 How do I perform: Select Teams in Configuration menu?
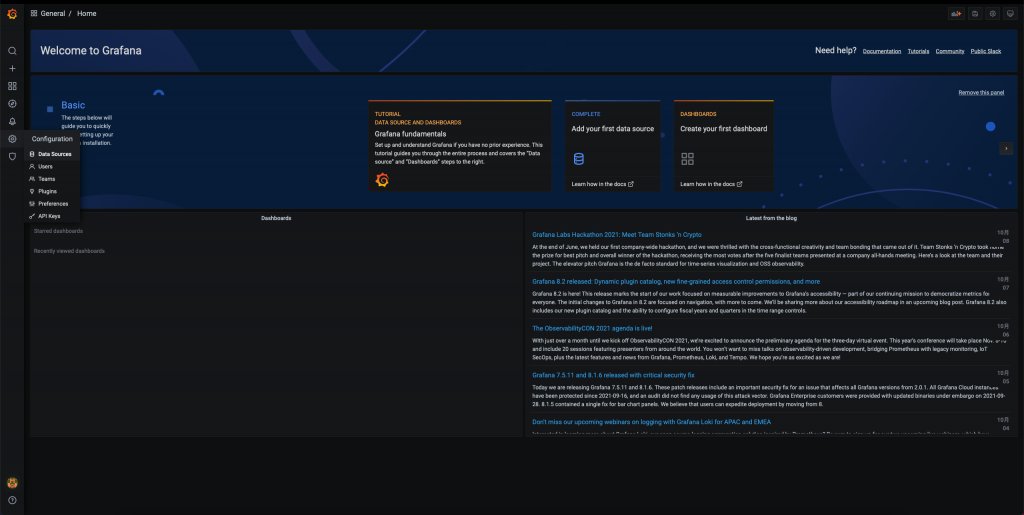coord(52,179)
